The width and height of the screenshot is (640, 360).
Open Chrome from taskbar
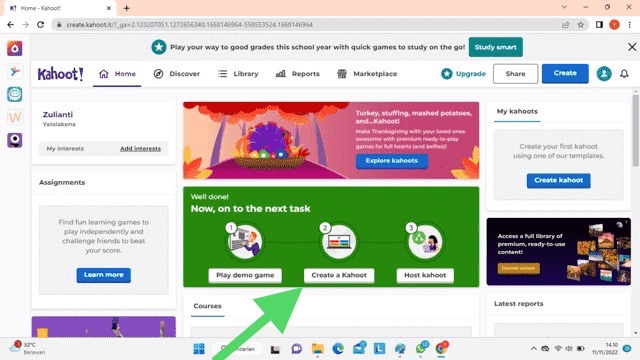click(x=441, y=349)
